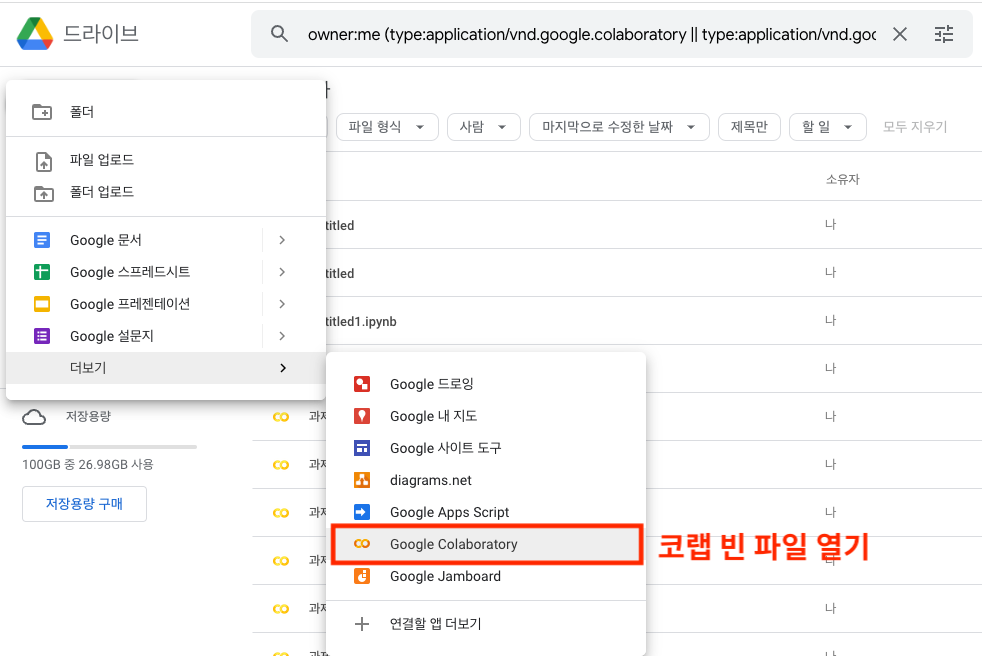Click the storage usage progress bar
This screenshot has height=656, width=982.
pyautogui.click(x=110, y=447)
